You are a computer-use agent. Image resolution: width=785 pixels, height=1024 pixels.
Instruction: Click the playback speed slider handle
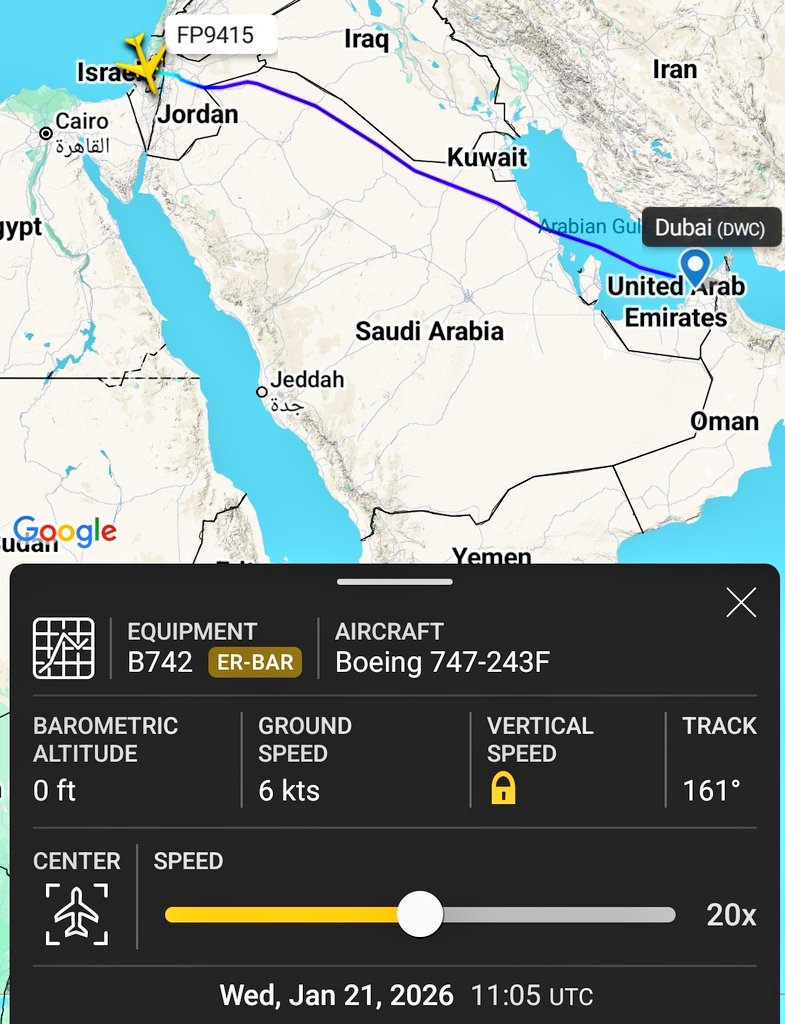(420, 914)
